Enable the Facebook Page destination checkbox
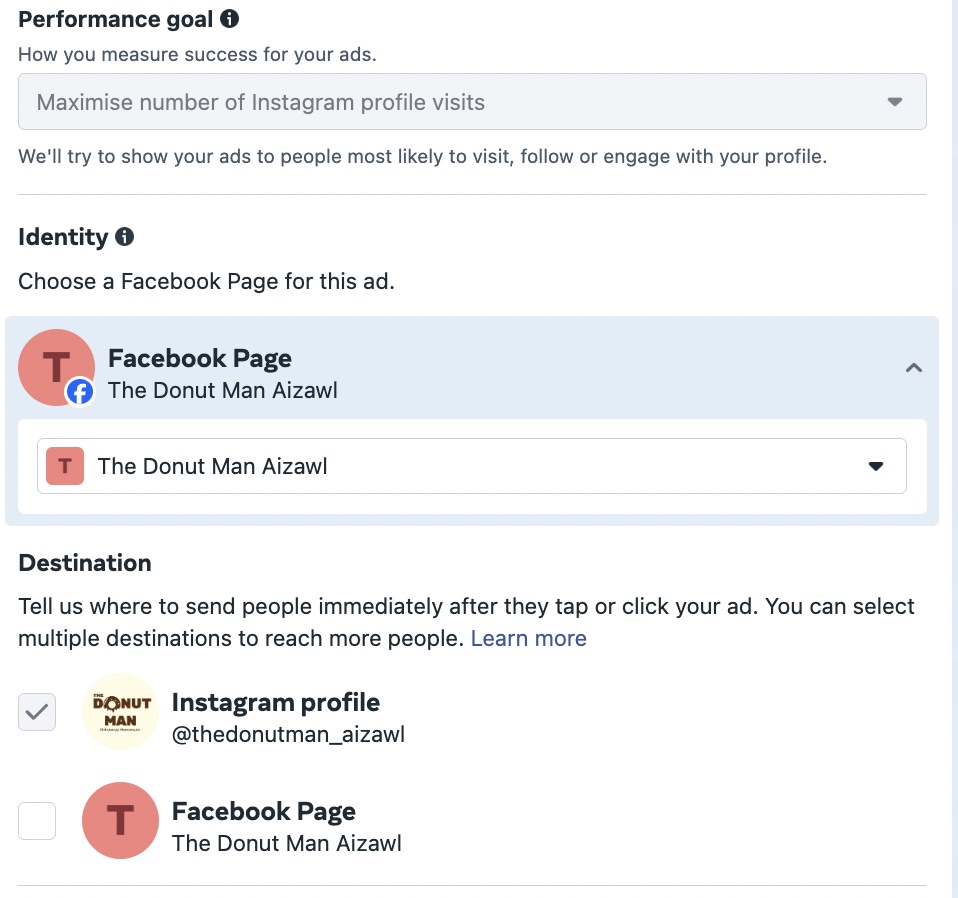958x898 pixels. [x=37, y=821]
